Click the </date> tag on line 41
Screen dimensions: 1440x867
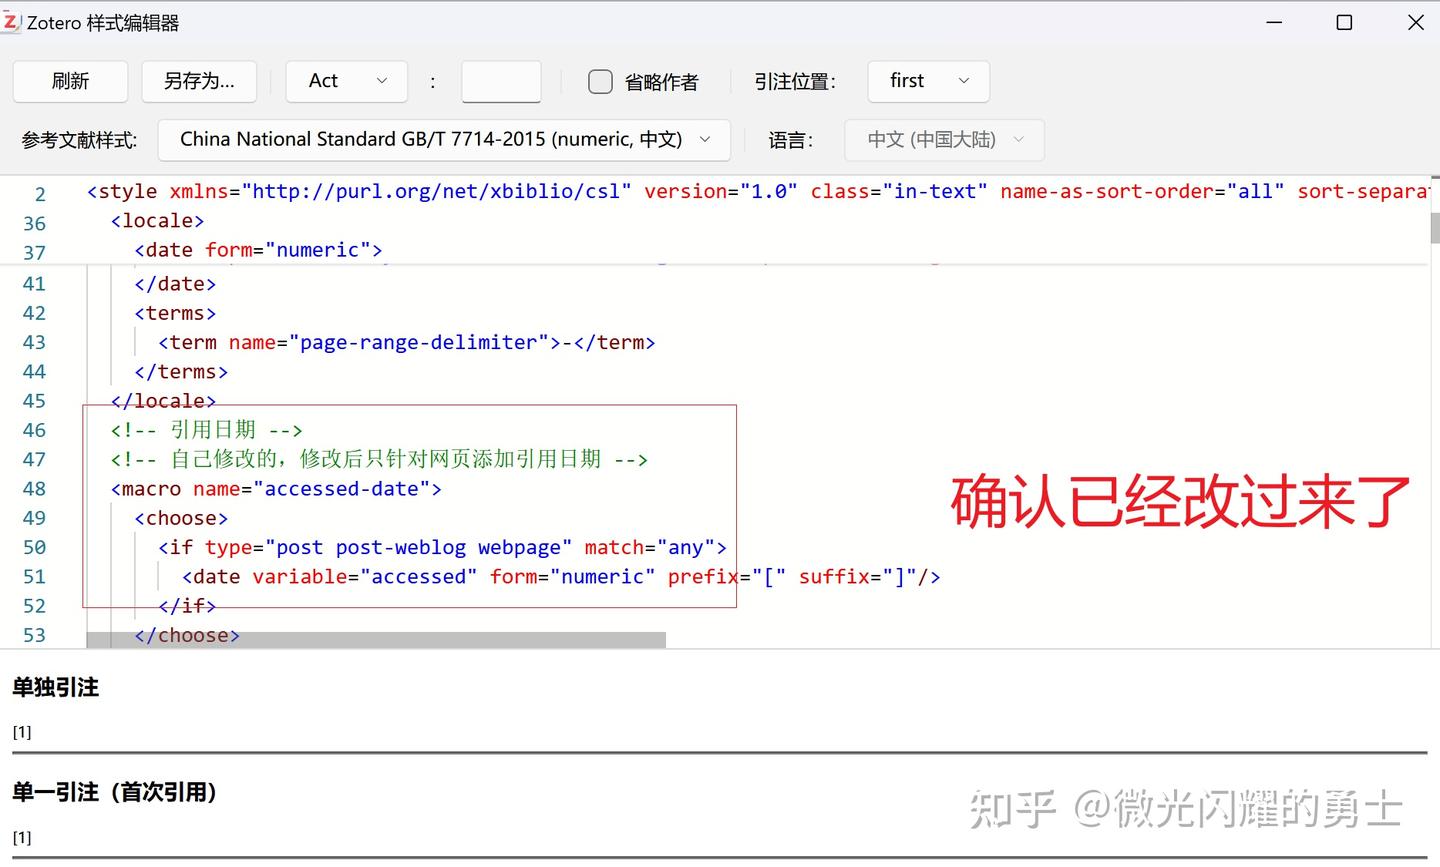(175, 284)
